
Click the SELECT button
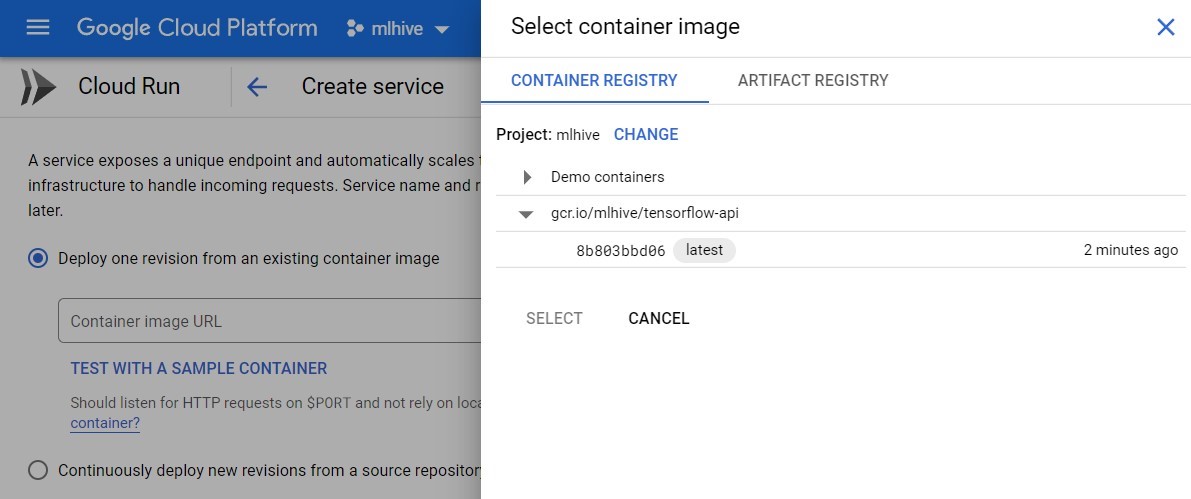554,318
